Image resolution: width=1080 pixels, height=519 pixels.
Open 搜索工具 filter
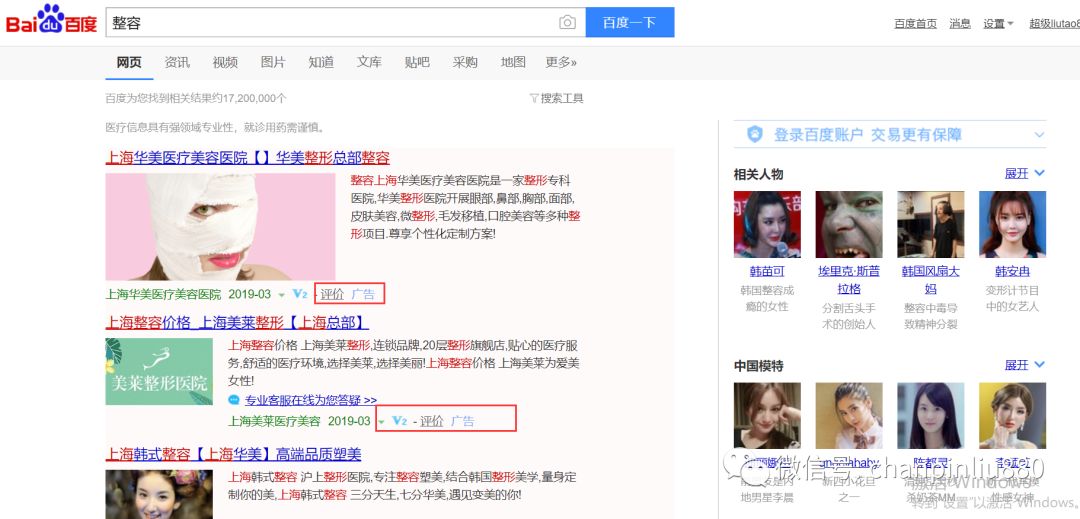coord(557,98)
